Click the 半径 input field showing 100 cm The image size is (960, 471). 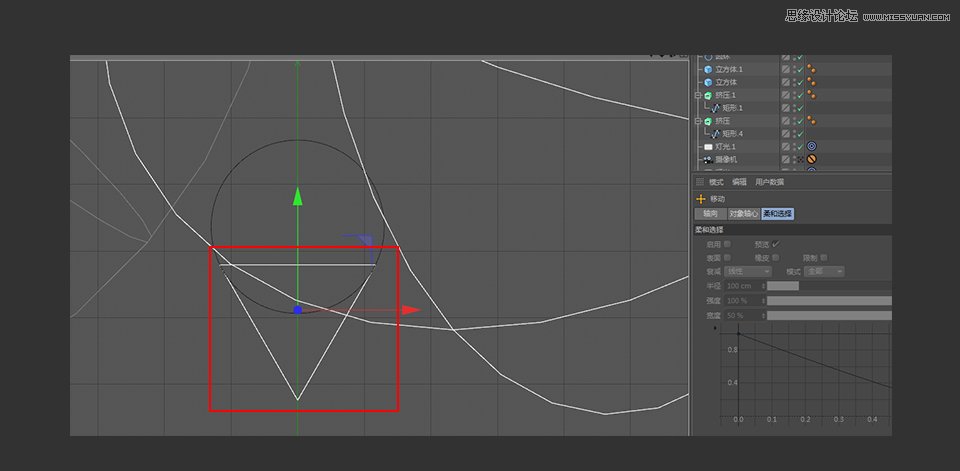tap(743, 286)
